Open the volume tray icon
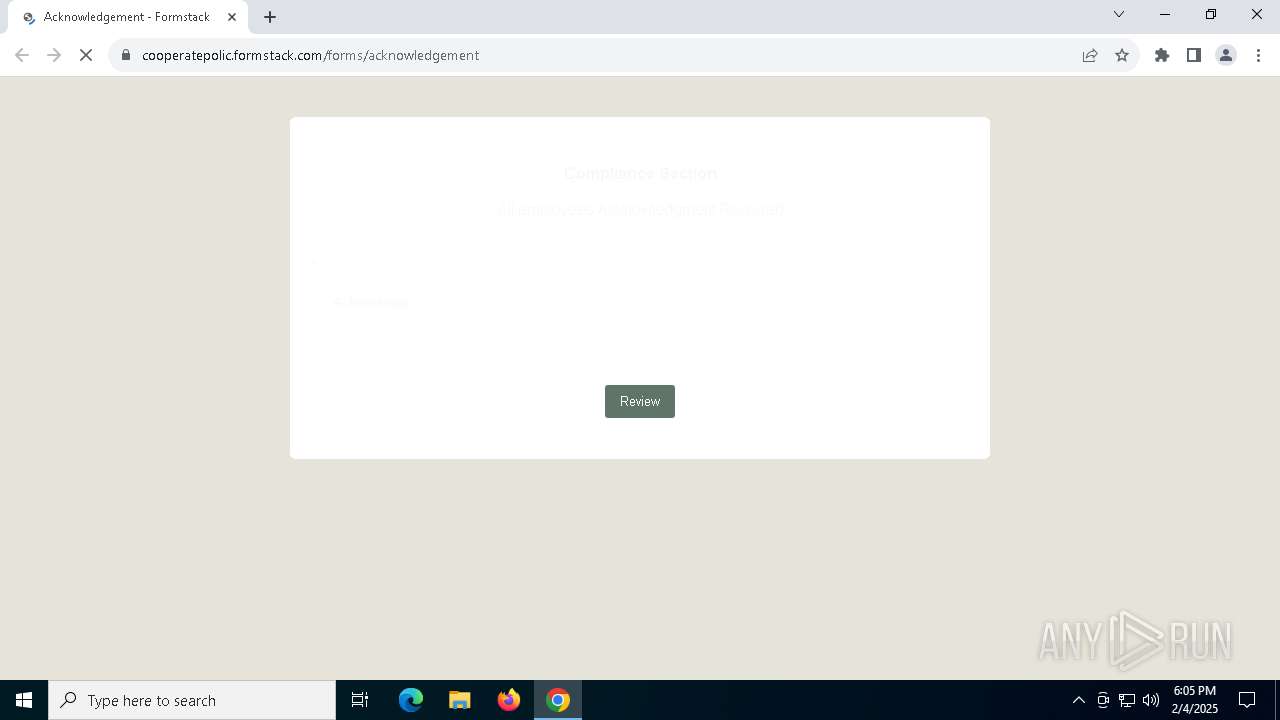The height and width of the screenshot is (720, 1280). [1151, 700]
